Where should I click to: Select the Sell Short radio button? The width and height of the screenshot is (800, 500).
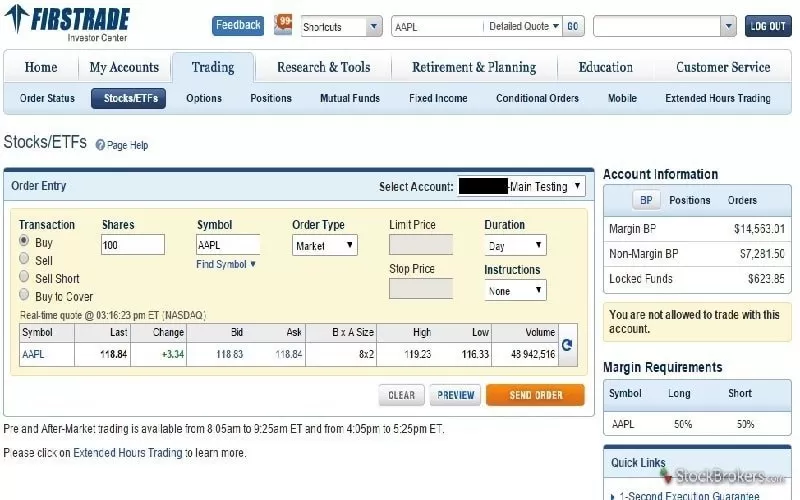pos(24,277)
